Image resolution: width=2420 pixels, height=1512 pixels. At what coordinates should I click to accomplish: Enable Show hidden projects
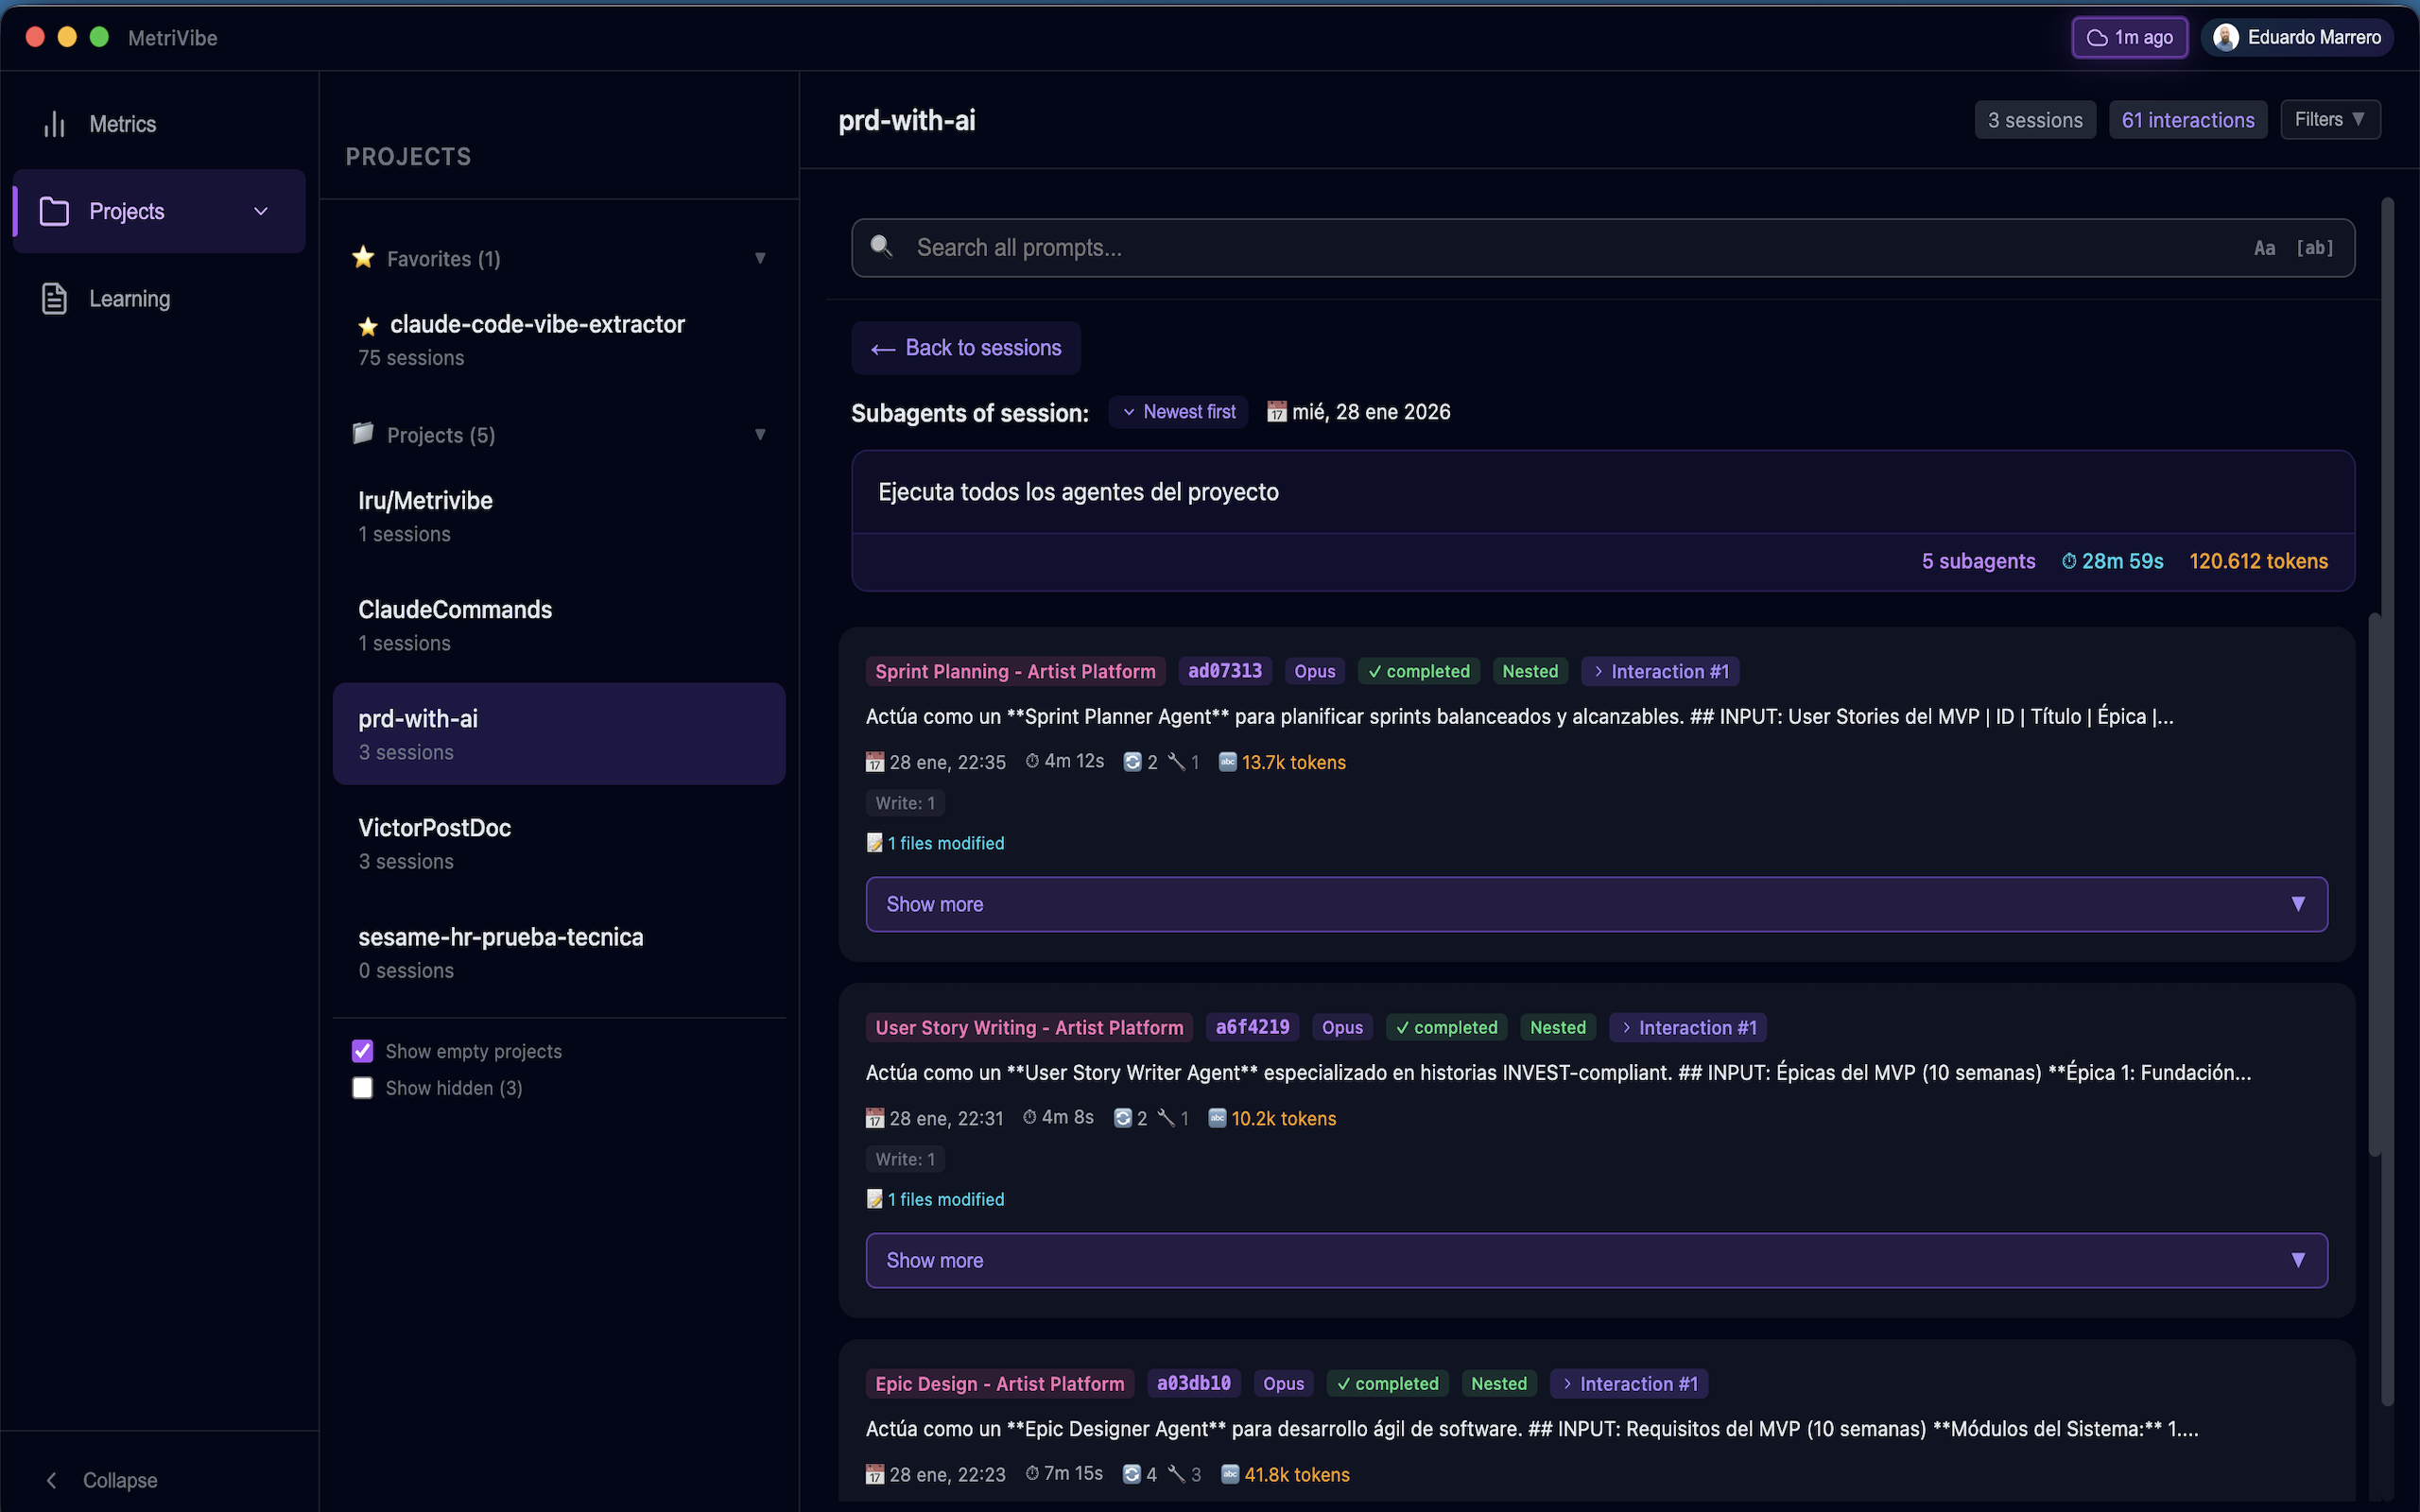pyautogui.click(x=362, y=1087)
